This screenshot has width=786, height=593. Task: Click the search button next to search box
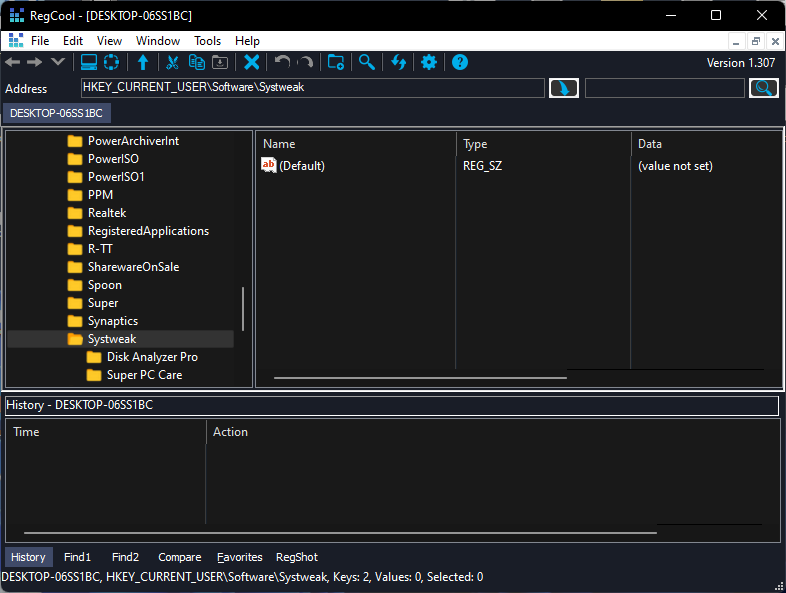point(763,88)
